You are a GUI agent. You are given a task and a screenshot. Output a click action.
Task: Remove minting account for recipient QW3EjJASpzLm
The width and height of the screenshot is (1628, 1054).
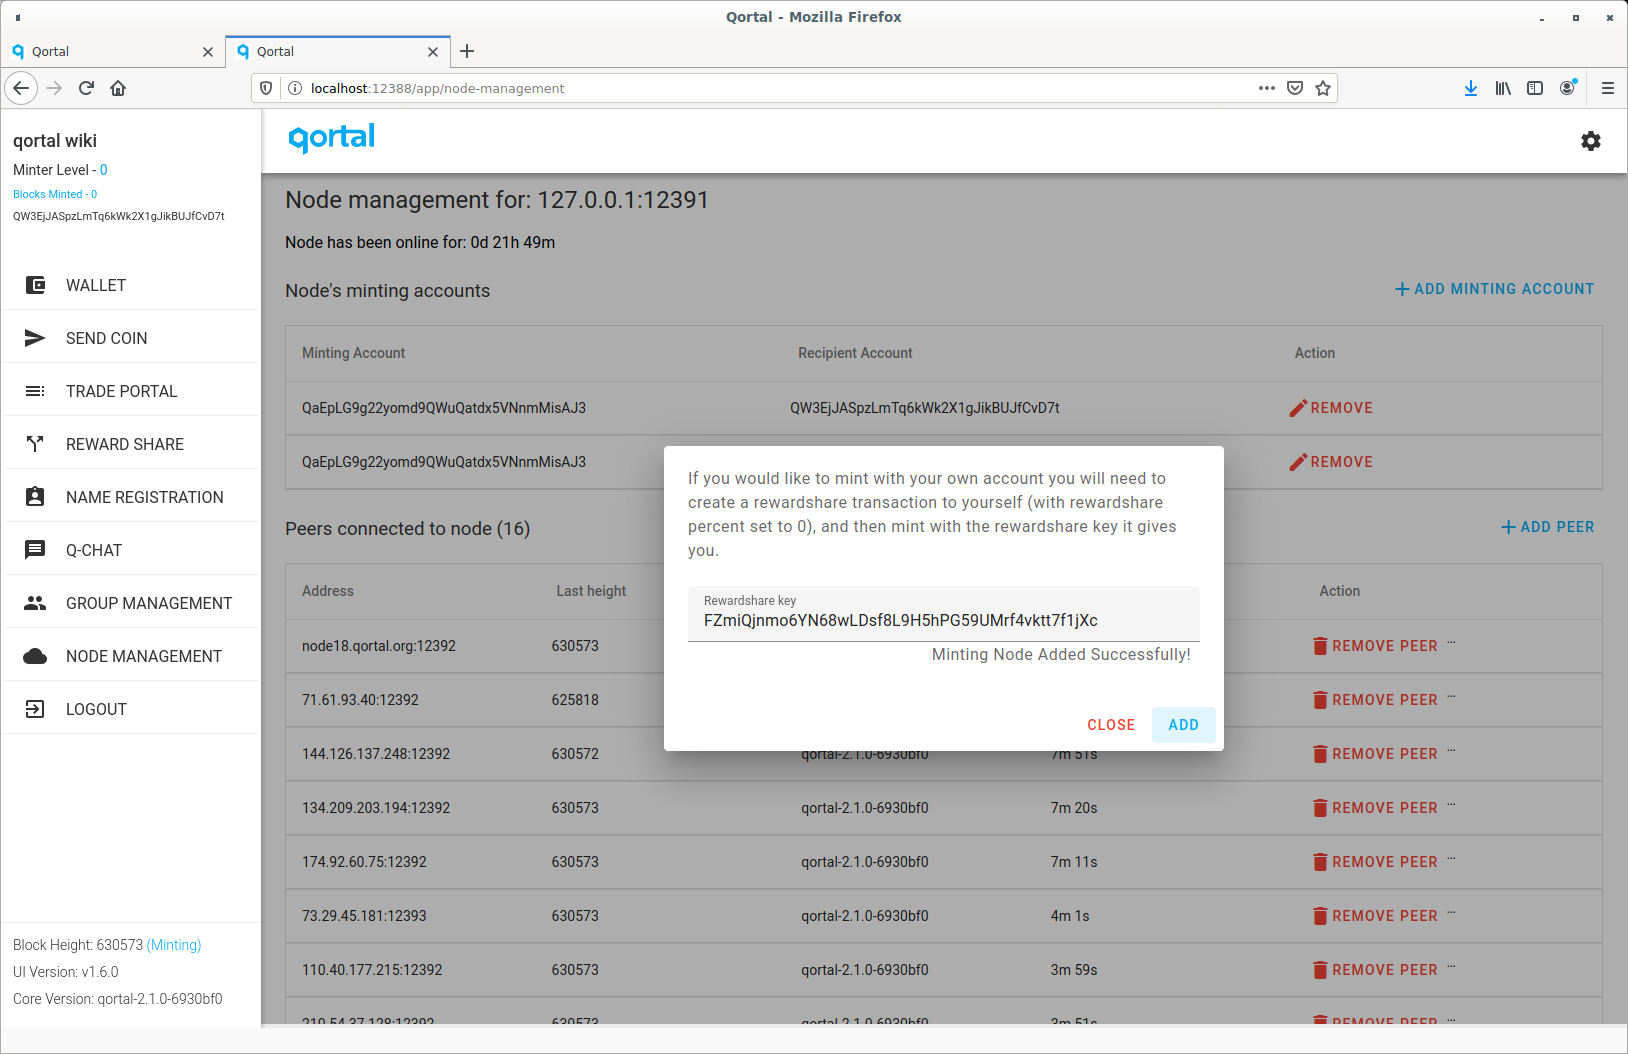click(1331, 408)
